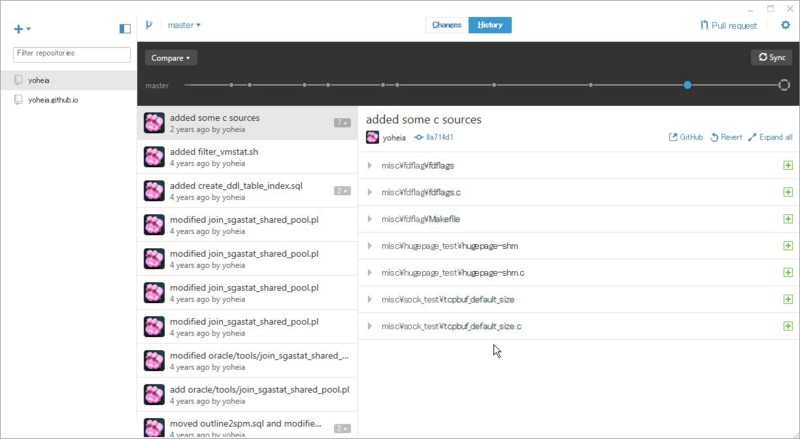Click added-file plus icon for tcpbuf_default_size
Image resolution: width=800 pixels, height=439 pixels.
[788, 299]
